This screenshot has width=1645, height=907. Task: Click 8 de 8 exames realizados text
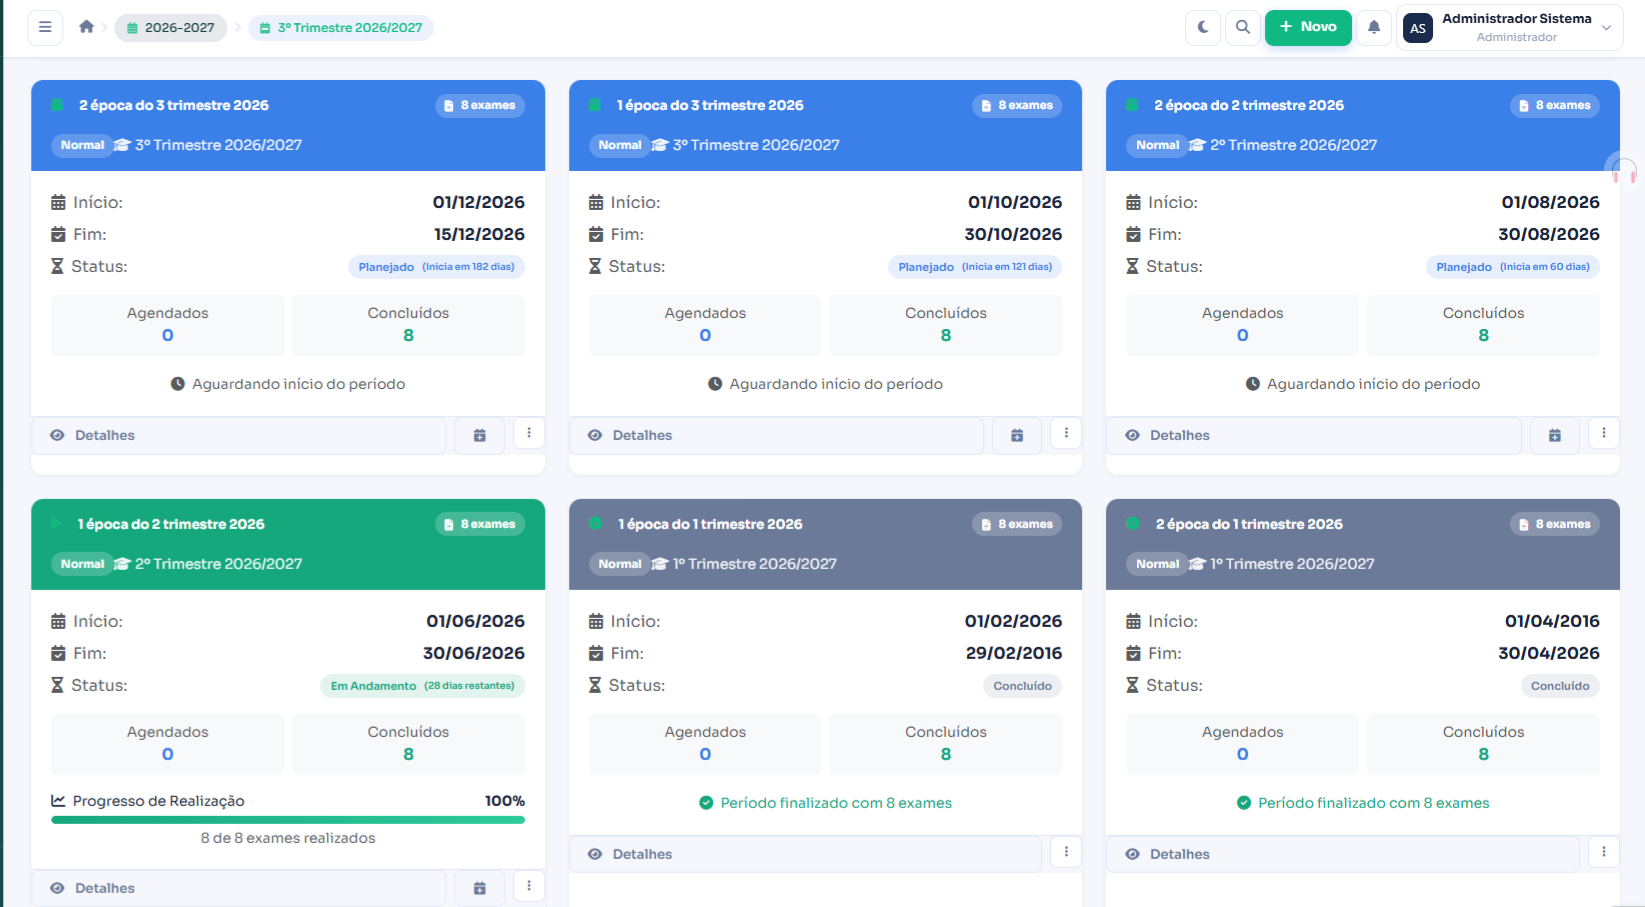click(x=288, y=838)
